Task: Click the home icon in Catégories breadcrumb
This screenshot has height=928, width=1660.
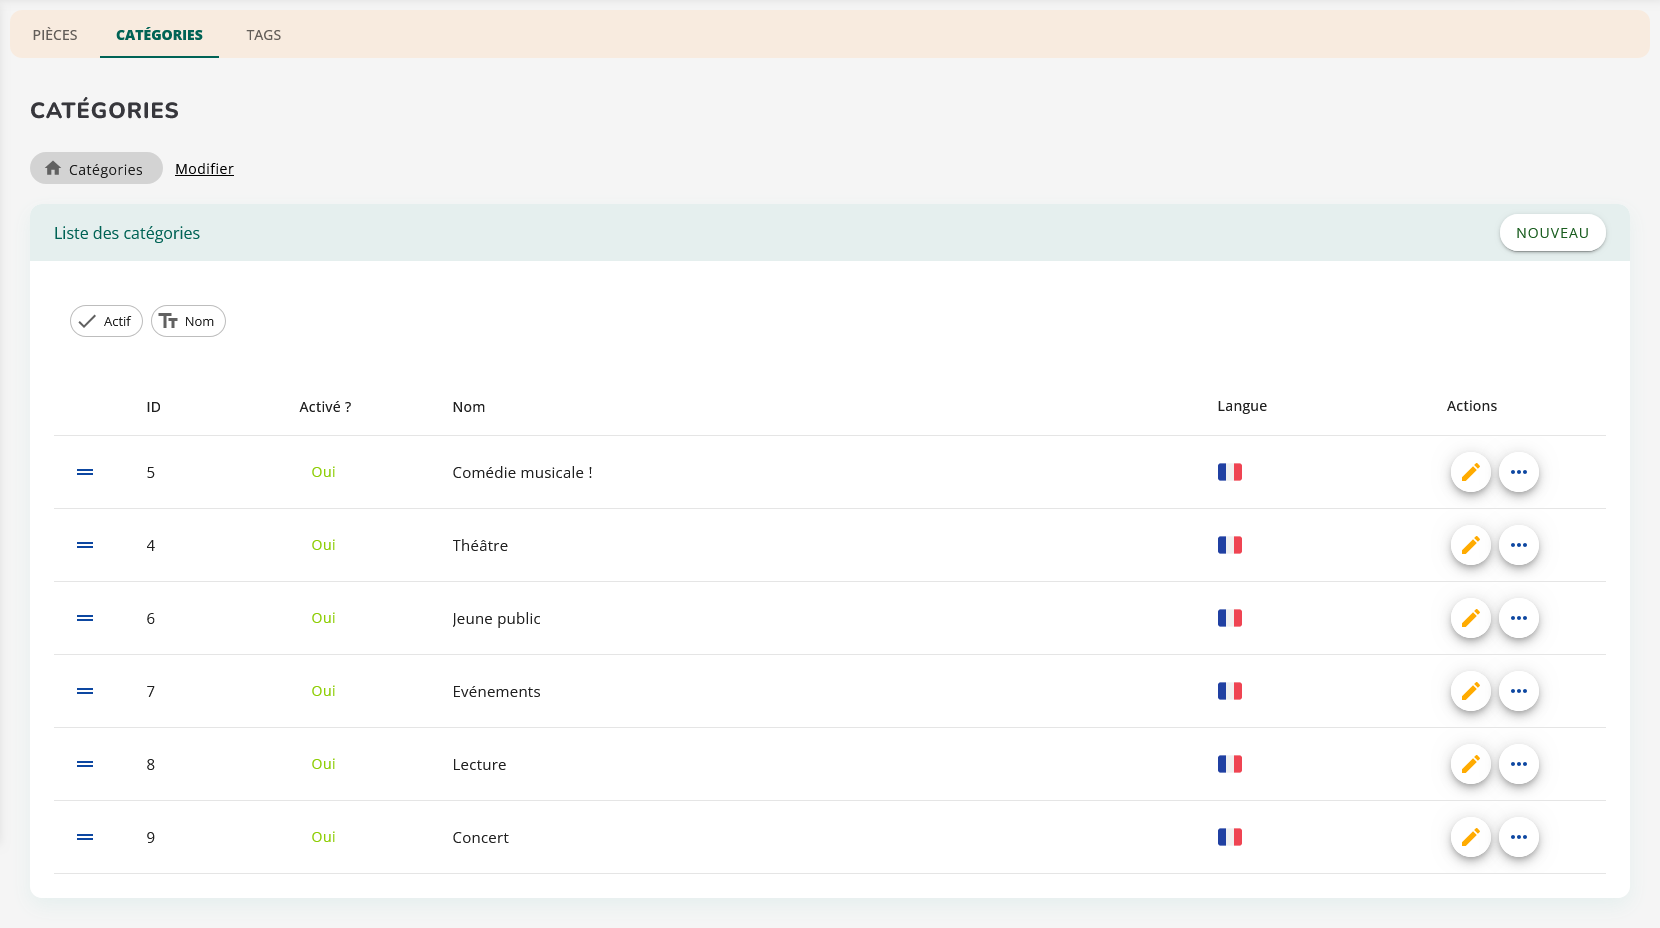Action: pyautogui.click(x=53, y=169)
